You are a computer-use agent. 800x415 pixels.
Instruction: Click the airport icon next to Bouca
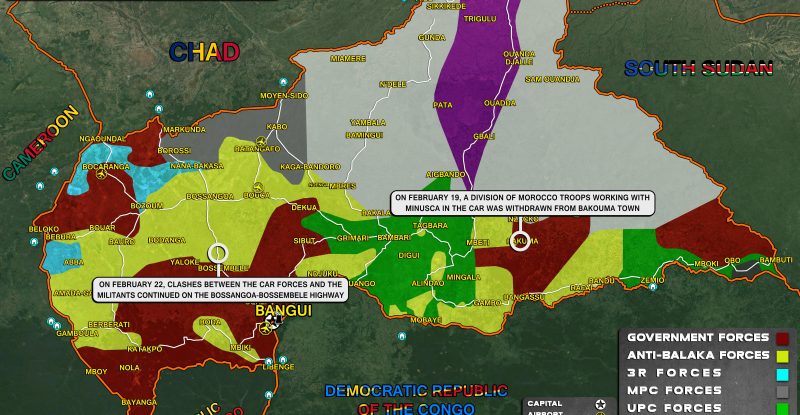pyautogui.click(x=259, y=187)
